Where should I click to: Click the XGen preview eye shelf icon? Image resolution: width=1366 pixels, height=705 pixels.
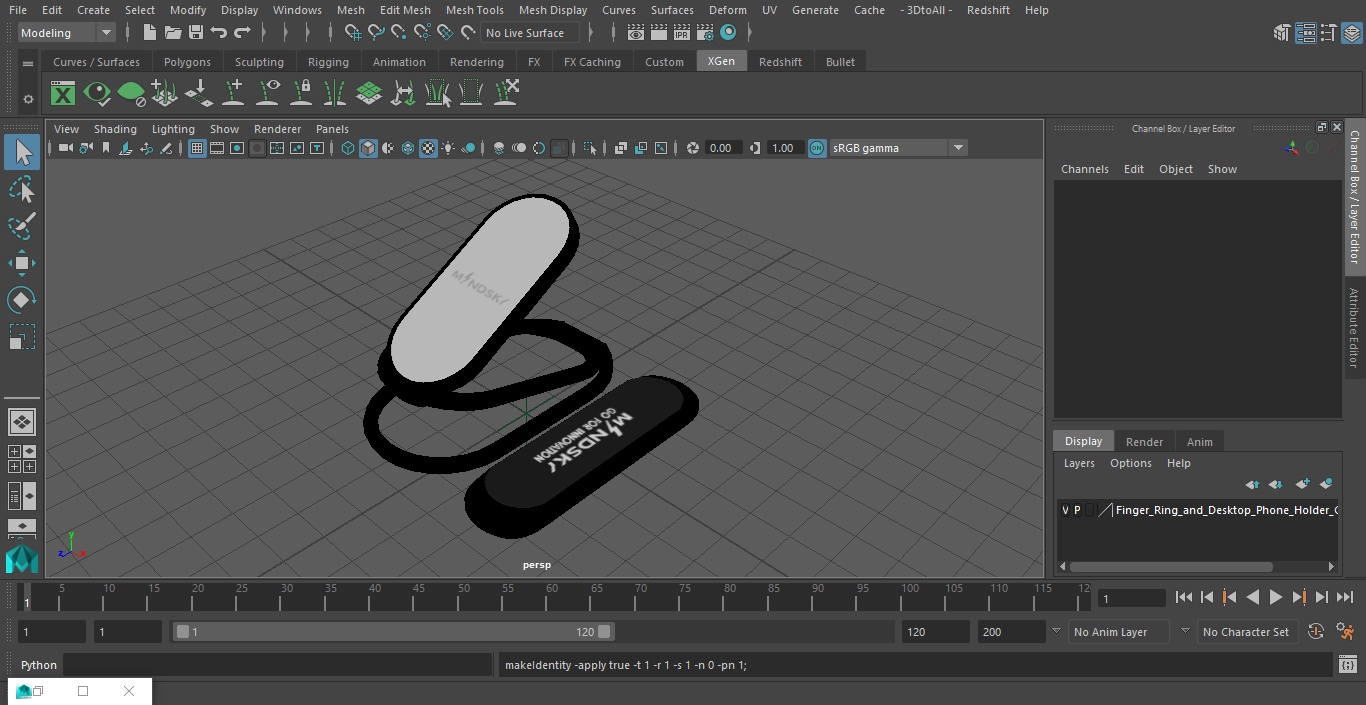tap(97, 94)
